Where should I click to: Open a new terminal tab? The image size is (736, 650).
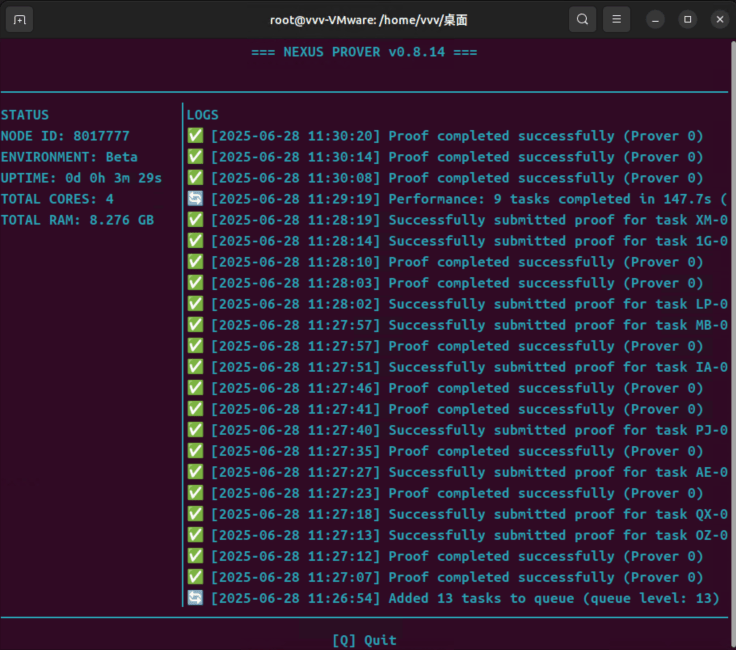pyautogui.click(x=19, y=20)
